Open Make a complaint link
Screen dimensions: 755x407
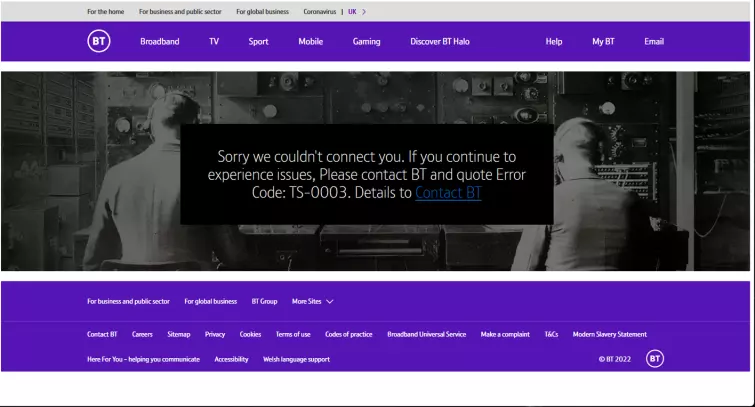[x=505, y=334]
